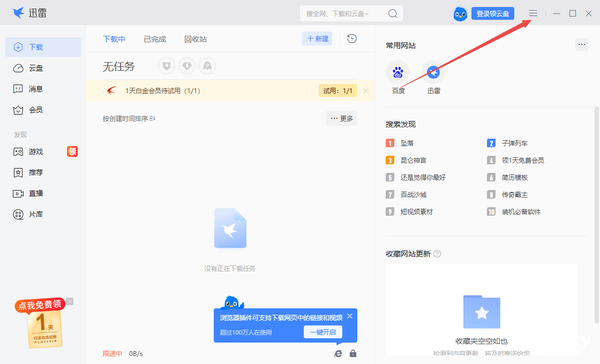Open the hamburger main menu
This screenshot has height=364, width=600.
pyautogui.click(x=533, y=13)
